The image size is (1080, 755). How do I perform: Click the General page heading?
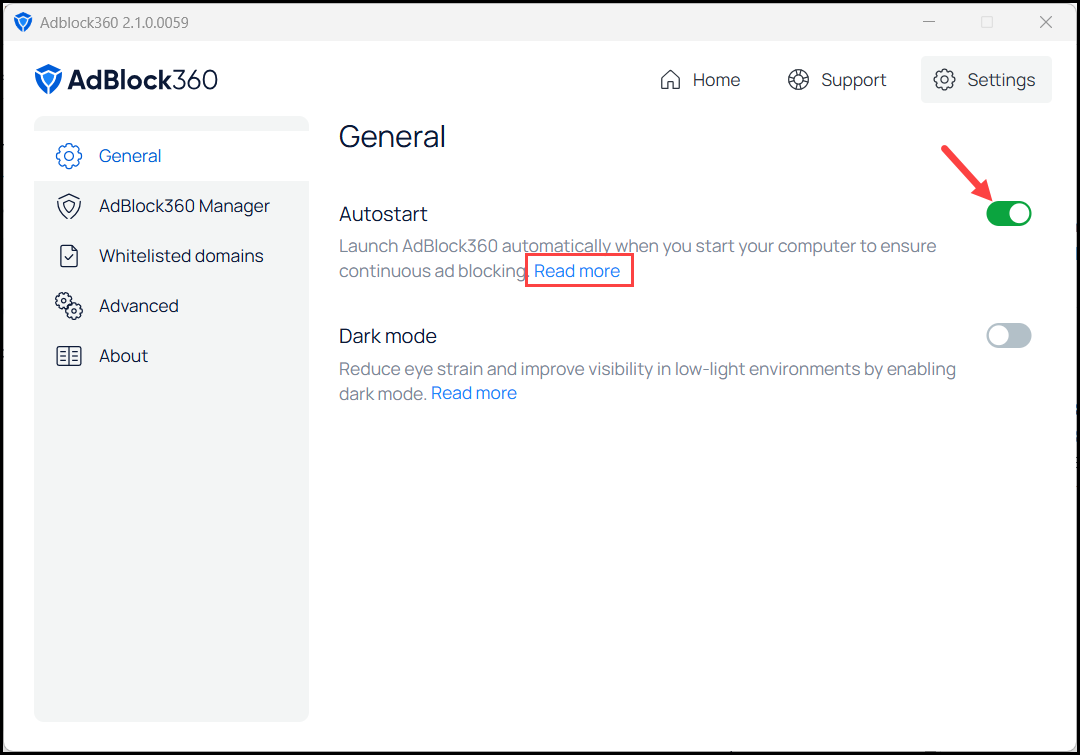(392, 136)
